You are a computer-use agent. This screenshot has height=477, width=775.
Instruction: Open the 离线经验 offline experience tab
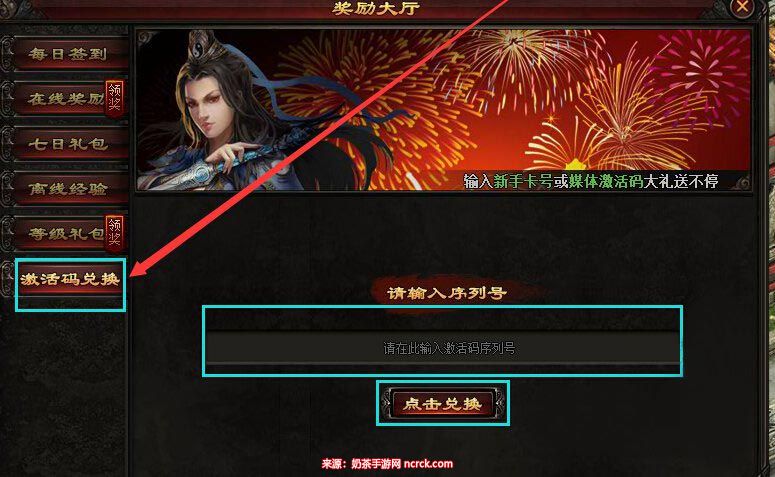pos(68,188)
